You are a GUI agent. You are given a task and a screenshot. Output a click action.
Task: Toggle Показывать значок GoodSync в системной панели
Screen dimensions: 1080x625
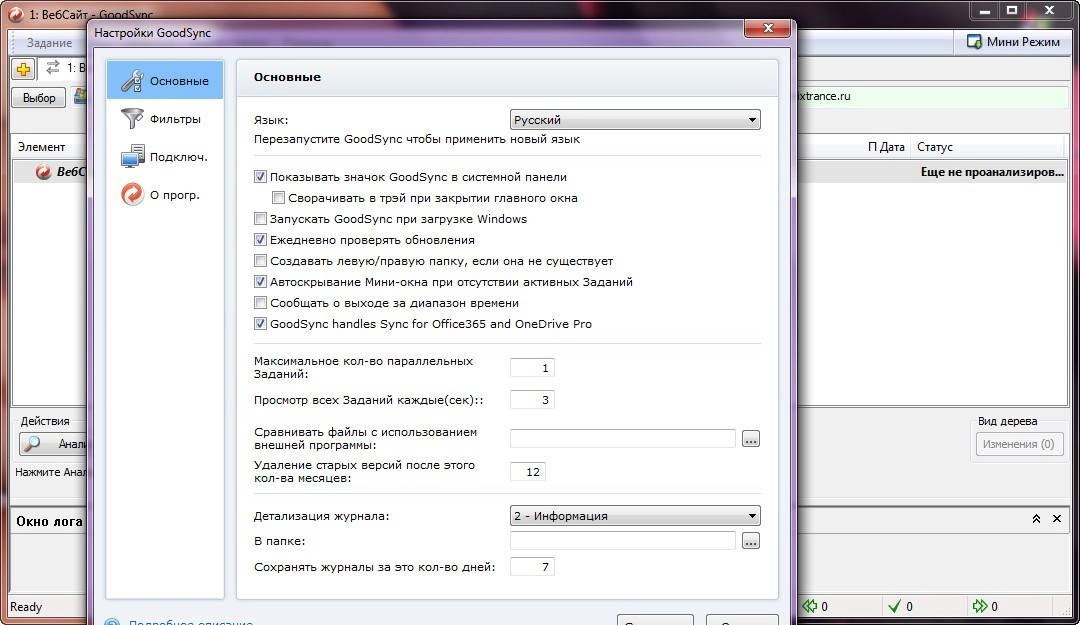pos(260,177)
